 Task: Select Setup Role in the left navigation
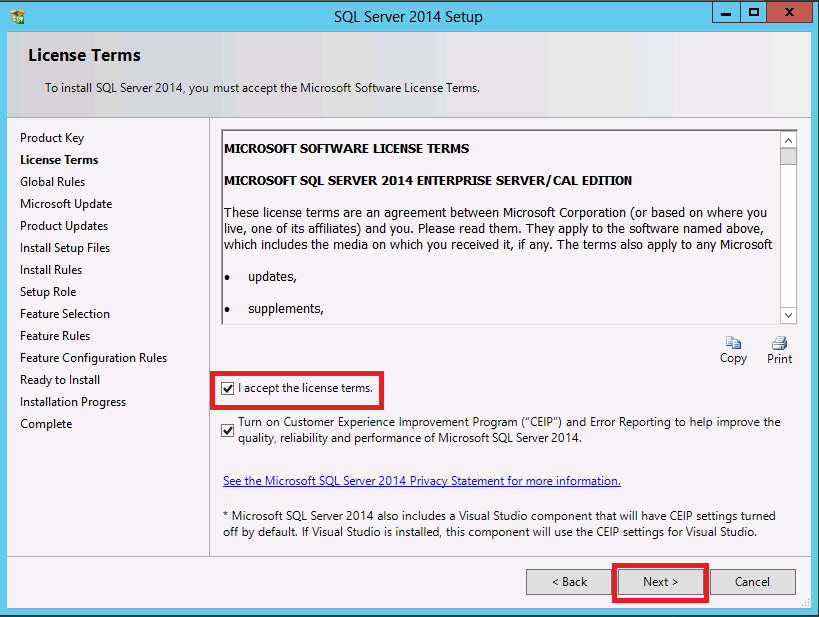(x=48, y=292)
